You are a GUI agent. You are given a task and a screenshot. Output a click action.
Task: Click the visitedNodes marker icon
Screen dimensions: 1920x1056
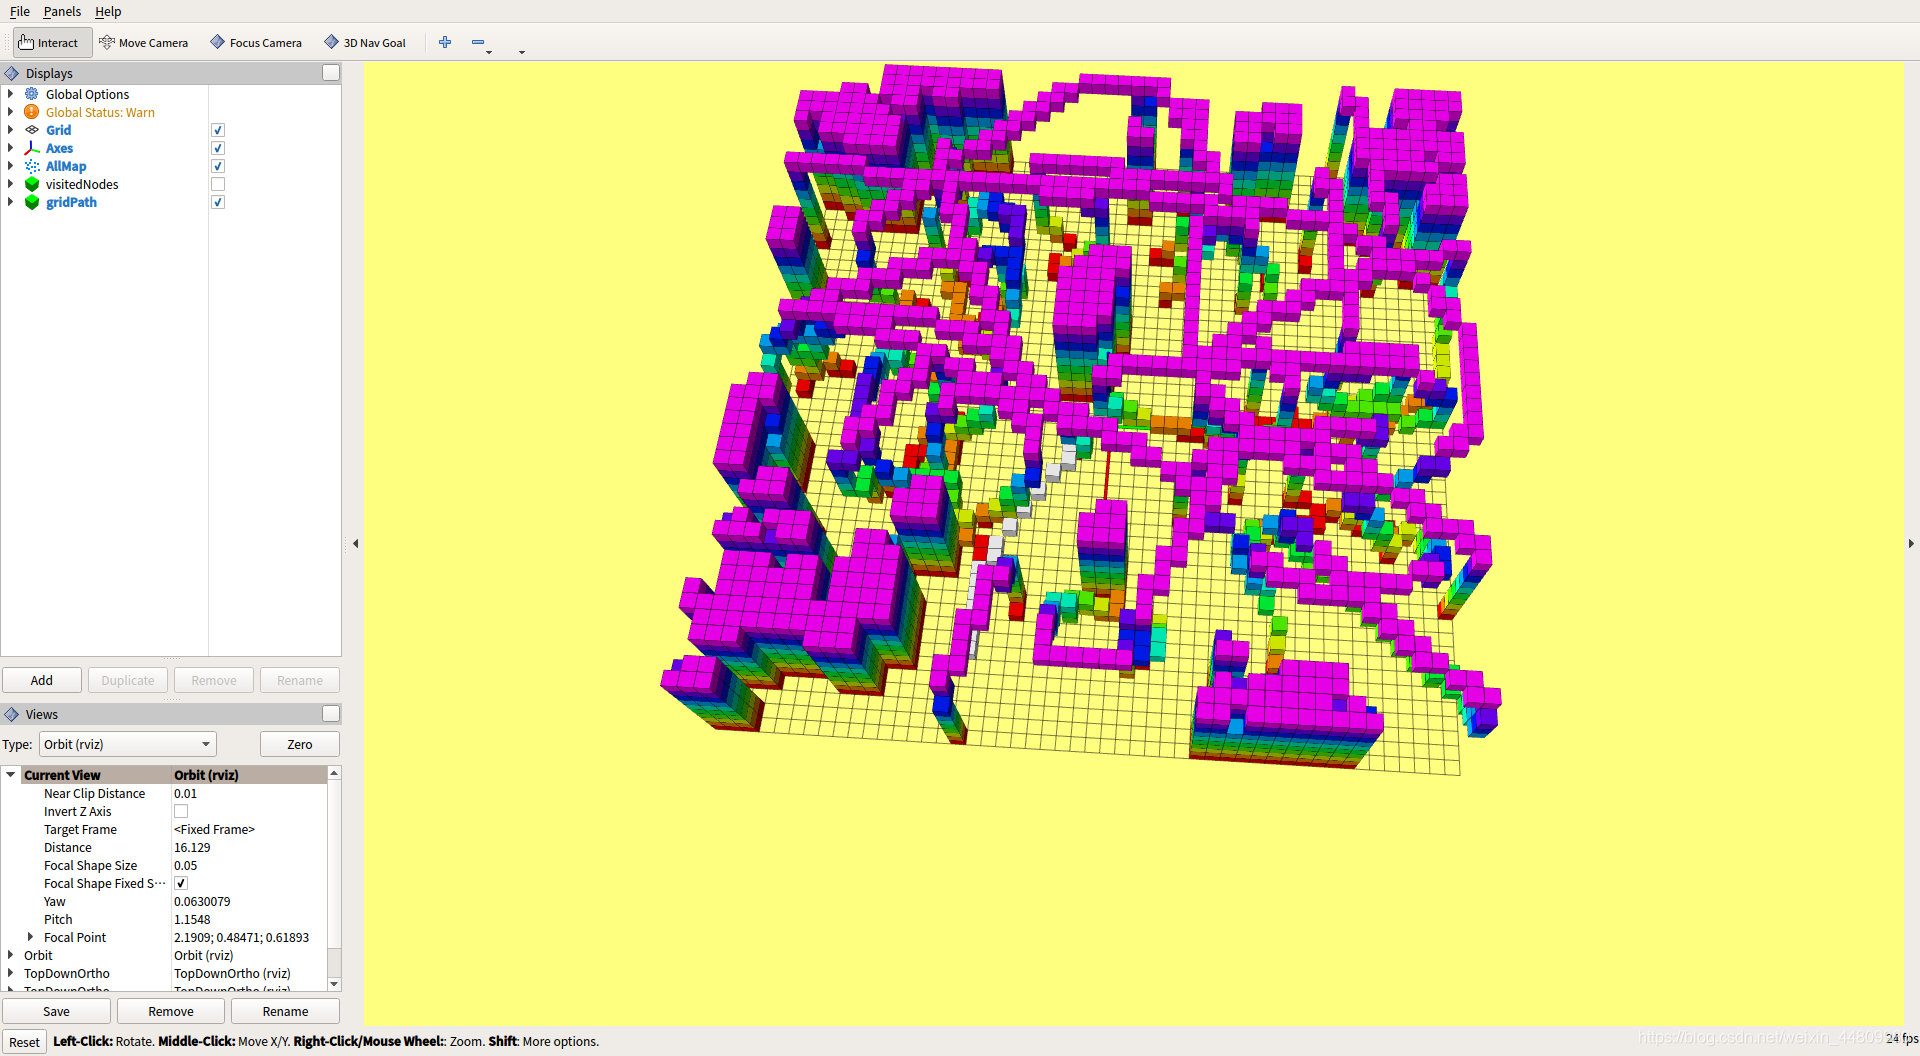click(x=32, y=184)
